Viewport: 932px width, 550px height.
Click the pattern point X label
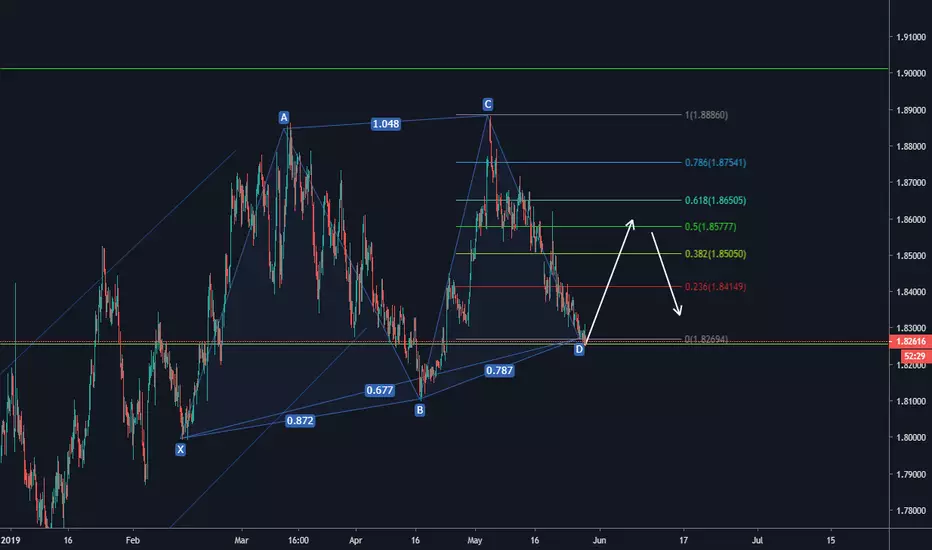180,450
